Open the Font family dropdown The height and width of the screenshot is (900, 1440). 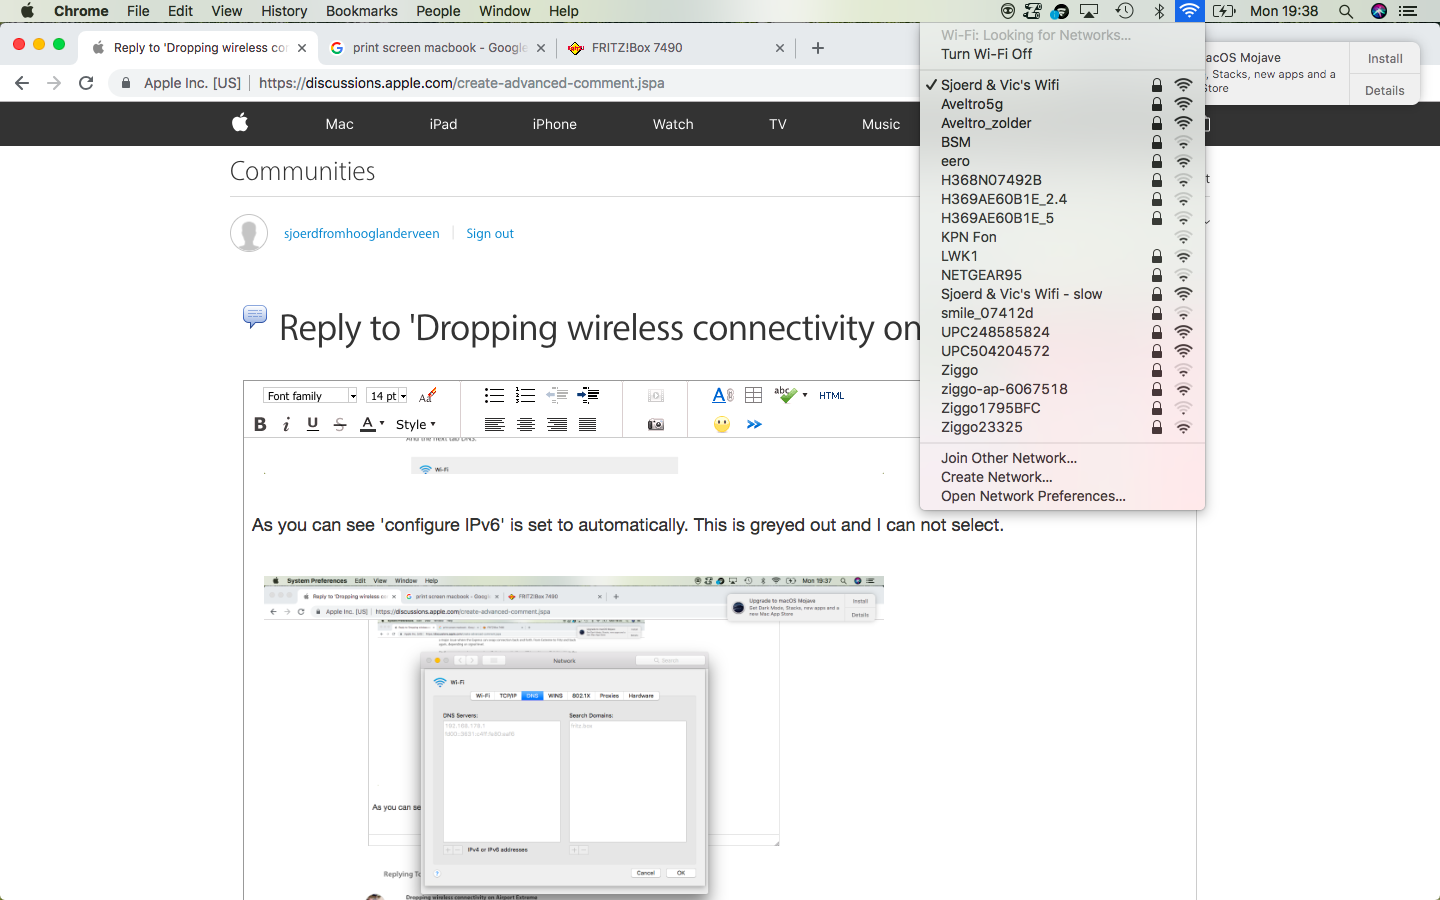(x=310, y=395)
